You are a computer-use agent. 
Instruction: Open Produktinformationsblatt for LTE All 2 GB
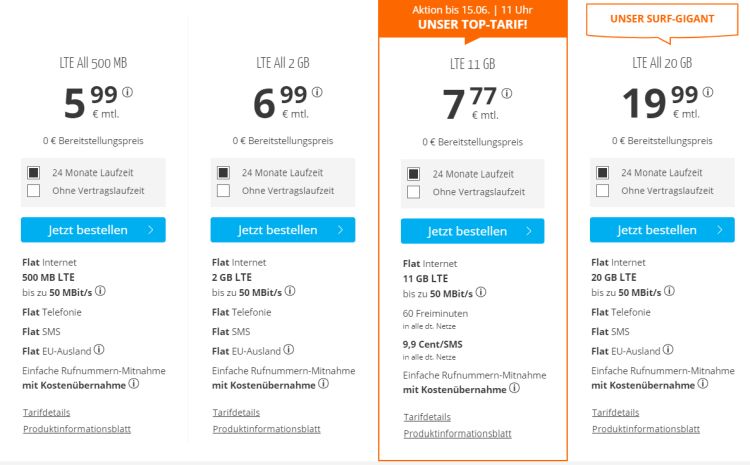[x=266, y=429]
